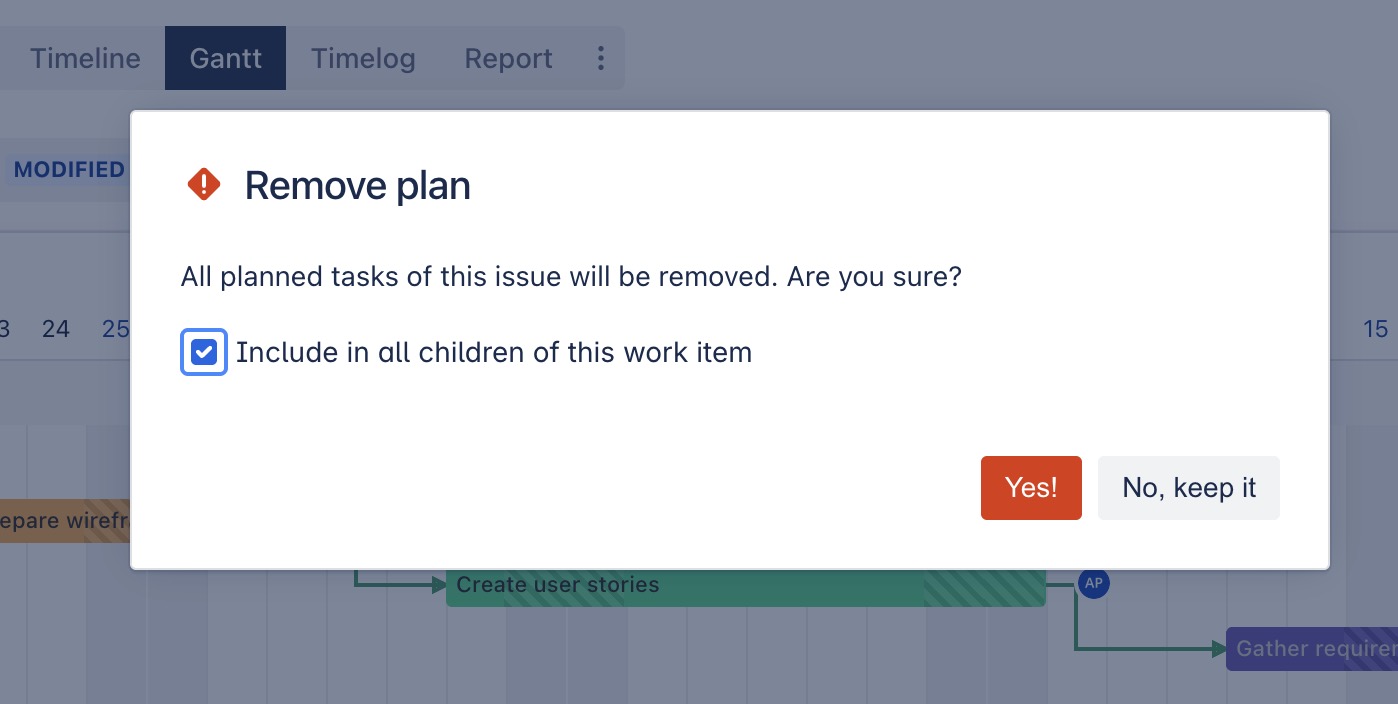Screen dimensions: 1398x704
Task: Click day 15 in the timeline header
Action: 1375,328
